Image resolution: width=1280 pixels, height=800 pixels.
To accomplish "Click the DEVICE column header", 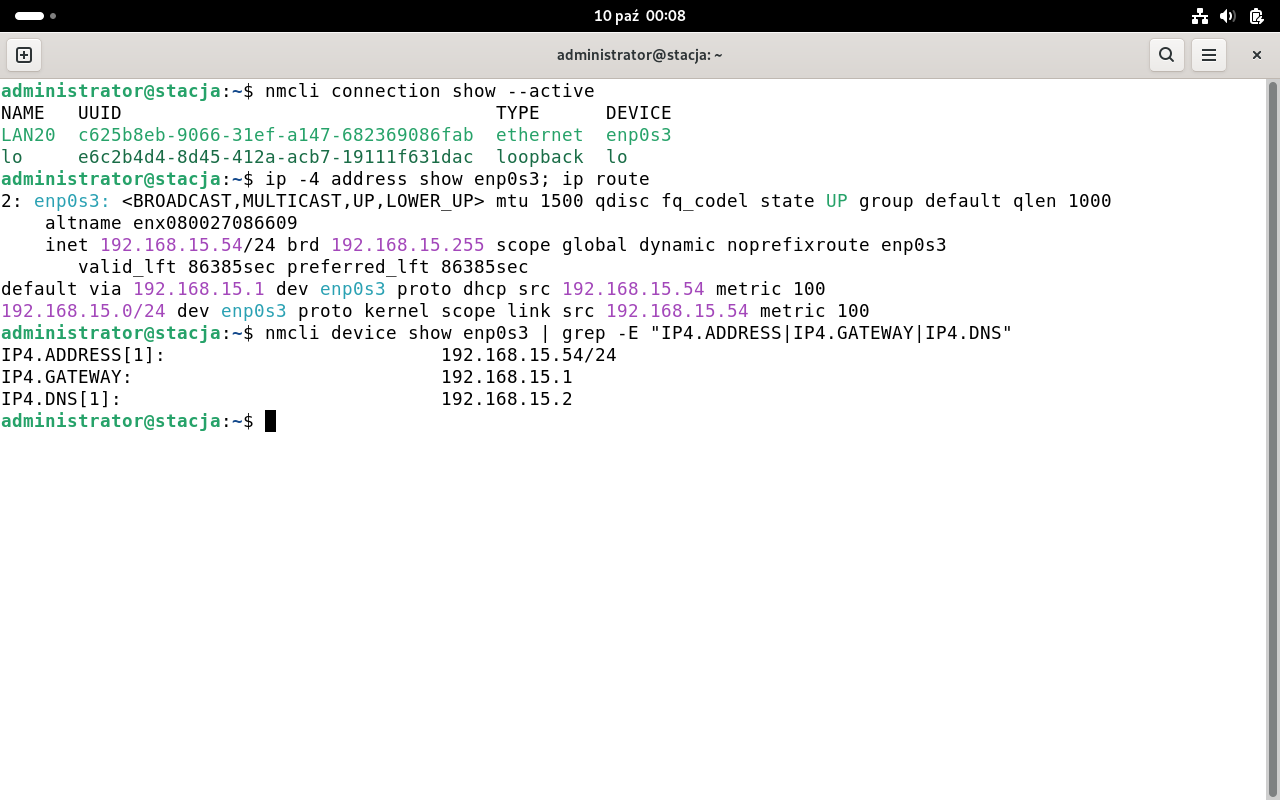I will click(639, 113).
